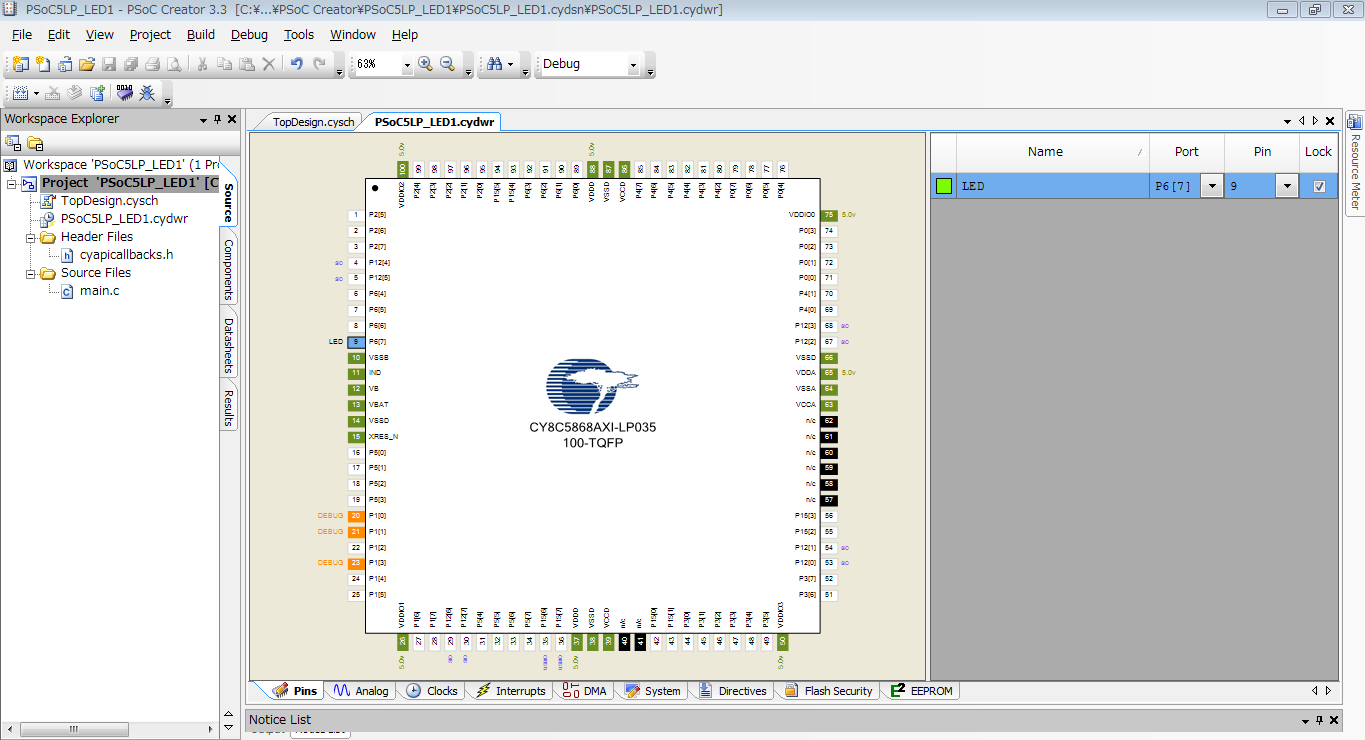Open the File menu

pos(22,34)
